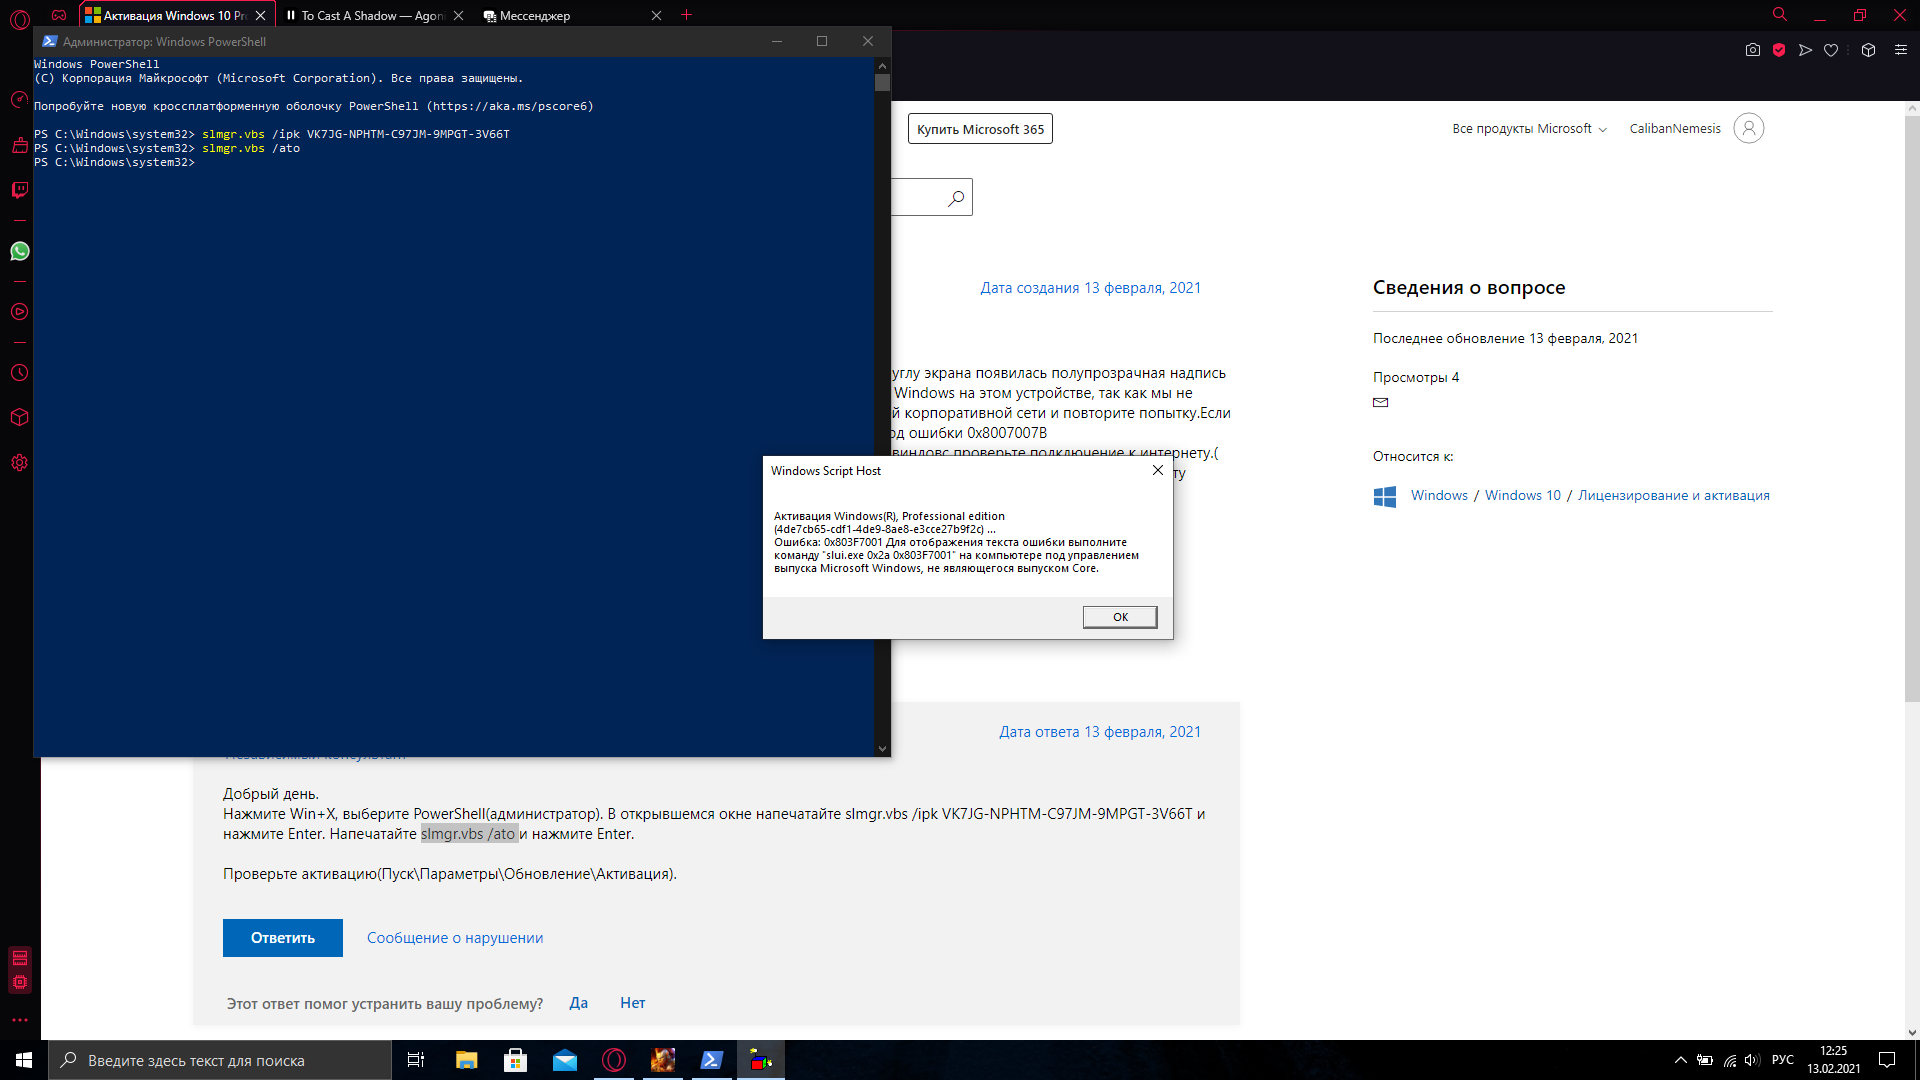Open the ad blocker shield icon

(x=1779, y=50)
